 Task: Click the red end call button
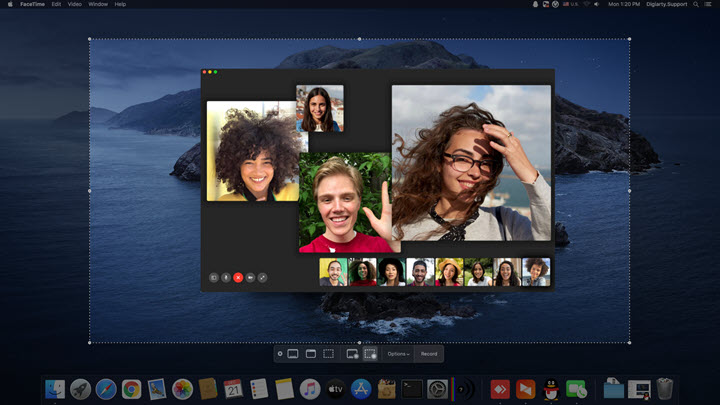coord(238,277)
